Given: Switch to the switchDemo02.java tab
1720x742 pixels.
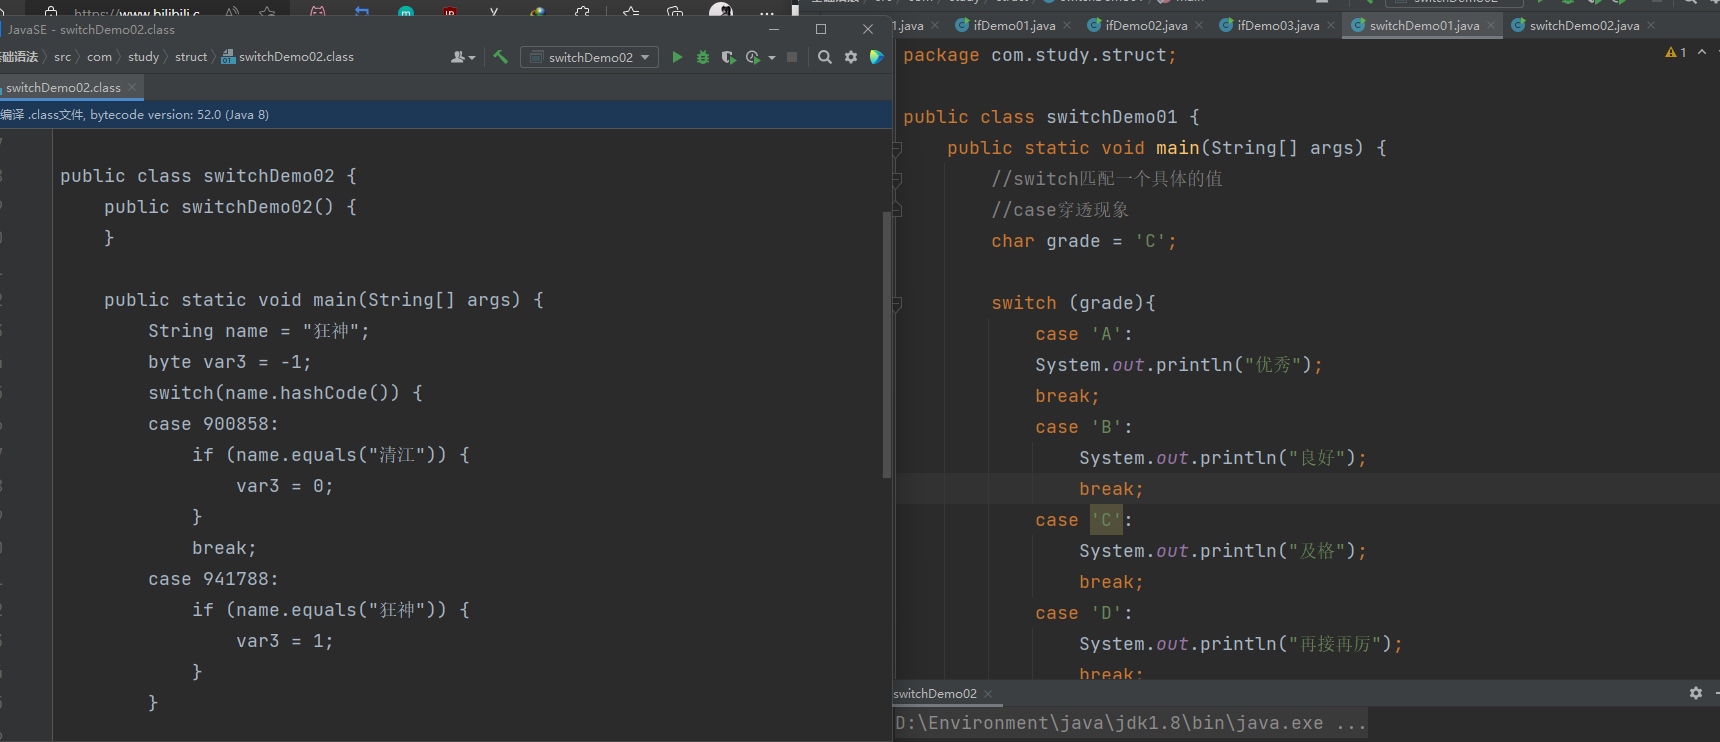Looking at the screenshot, I should tap(1584, 25).
